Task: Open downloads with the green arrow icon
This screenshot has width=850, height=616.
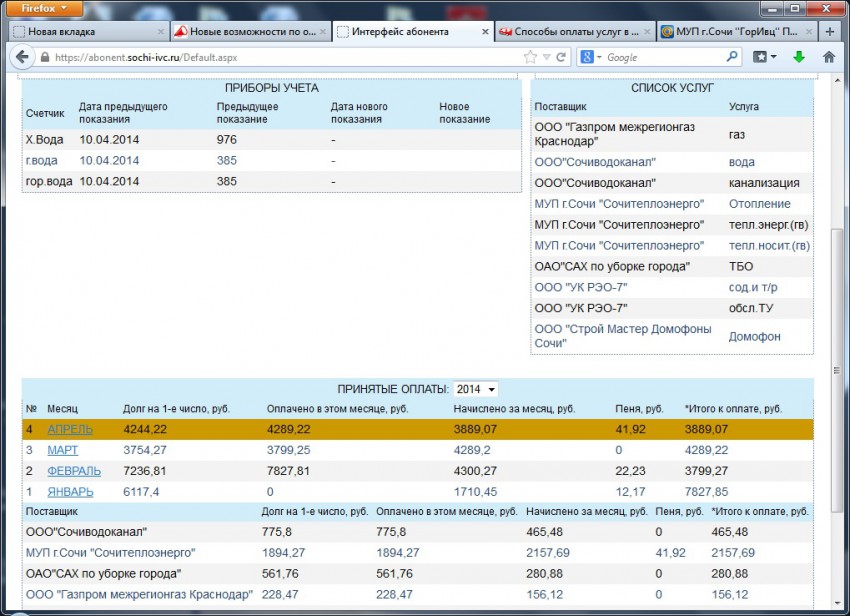Action: pos(799,57)
